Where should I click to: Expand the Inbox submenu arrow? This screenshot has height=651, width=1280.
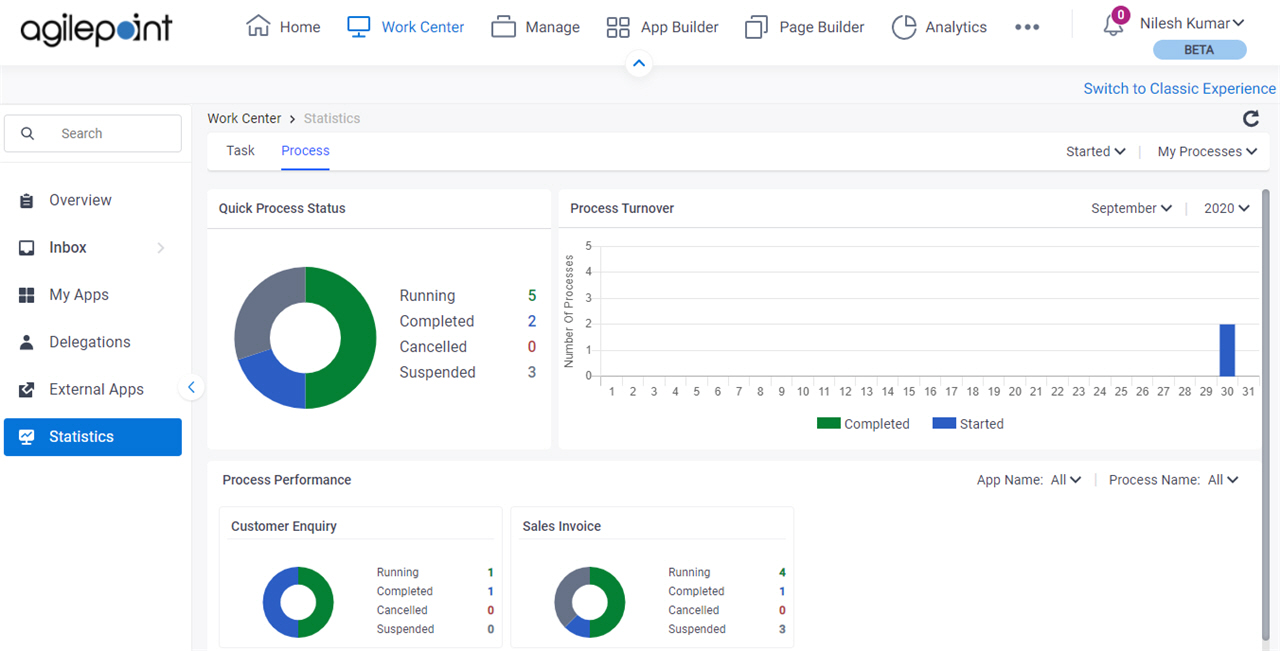coord(161,248)
